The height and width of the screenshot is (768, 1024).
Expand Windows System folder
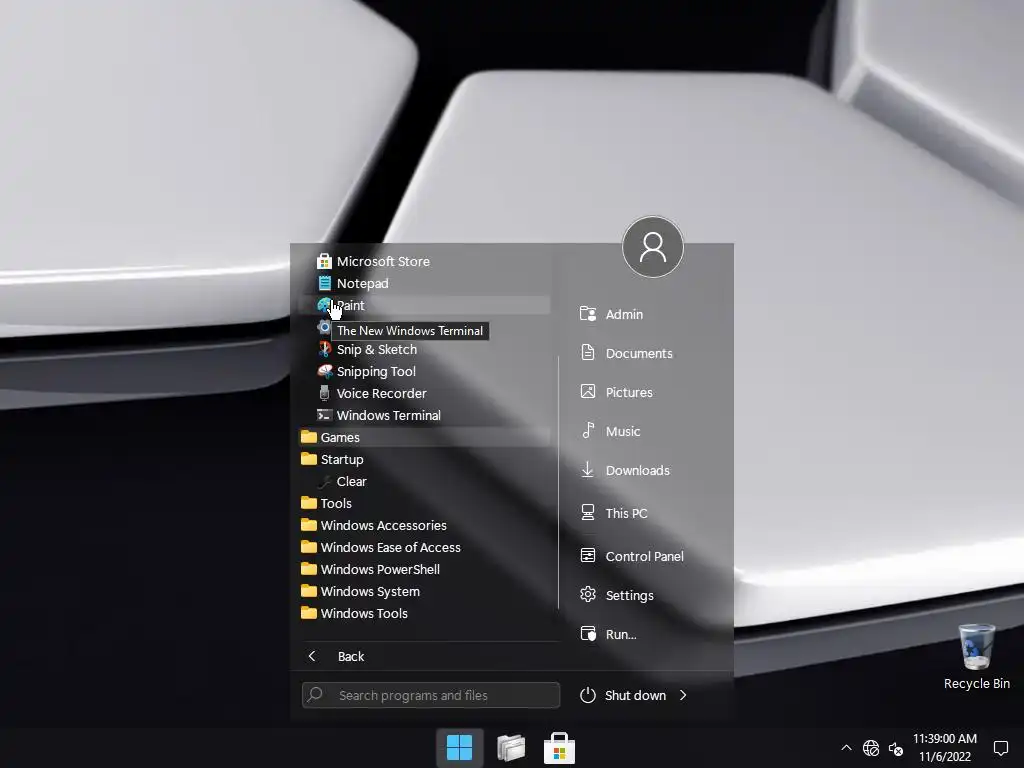pos(424,591)
